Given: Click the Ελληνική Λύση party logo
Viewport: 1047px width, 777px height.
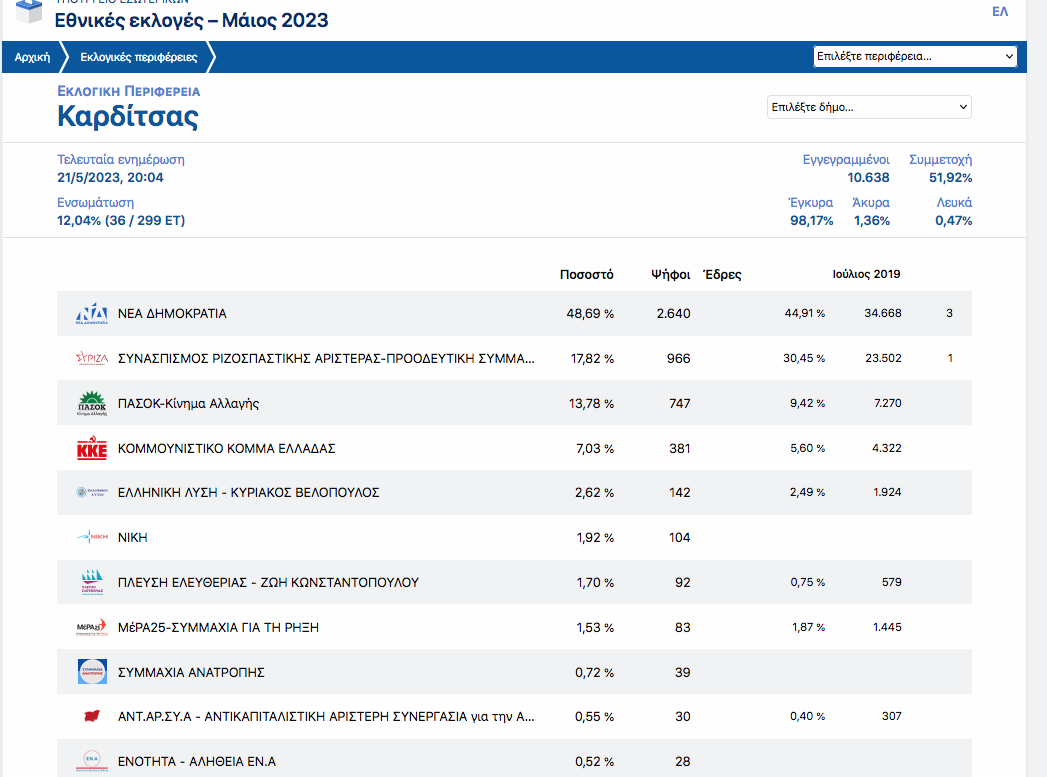Looking at the screenshot, I should point(92,493).
